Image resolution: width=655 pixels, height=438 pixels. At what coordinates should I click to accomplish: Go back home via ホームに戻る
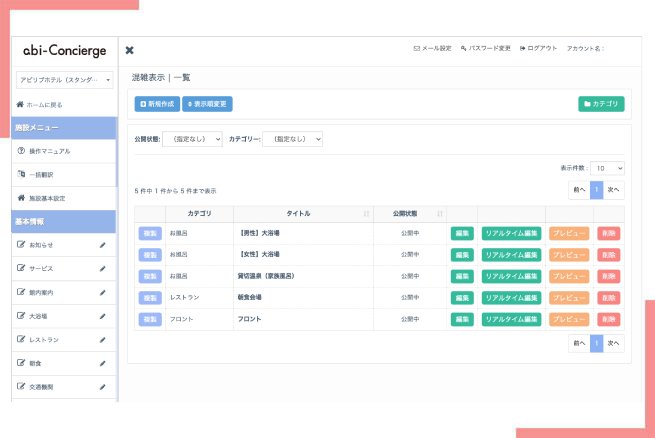pos(39,105)
